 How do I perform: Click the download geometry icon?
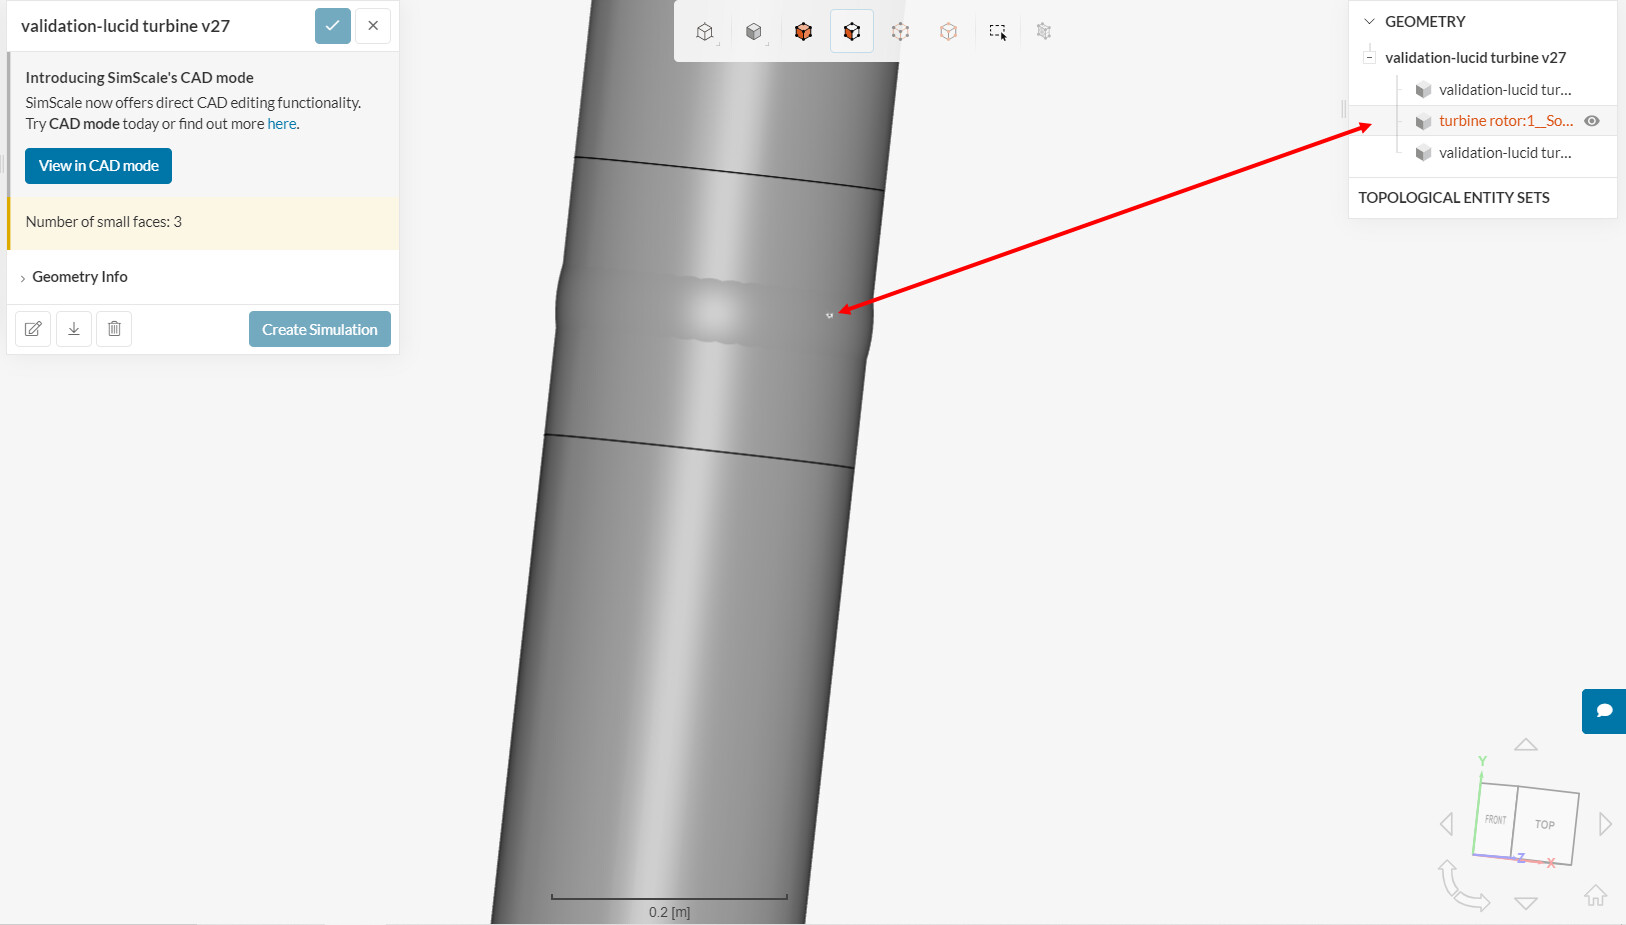(73, 328)
